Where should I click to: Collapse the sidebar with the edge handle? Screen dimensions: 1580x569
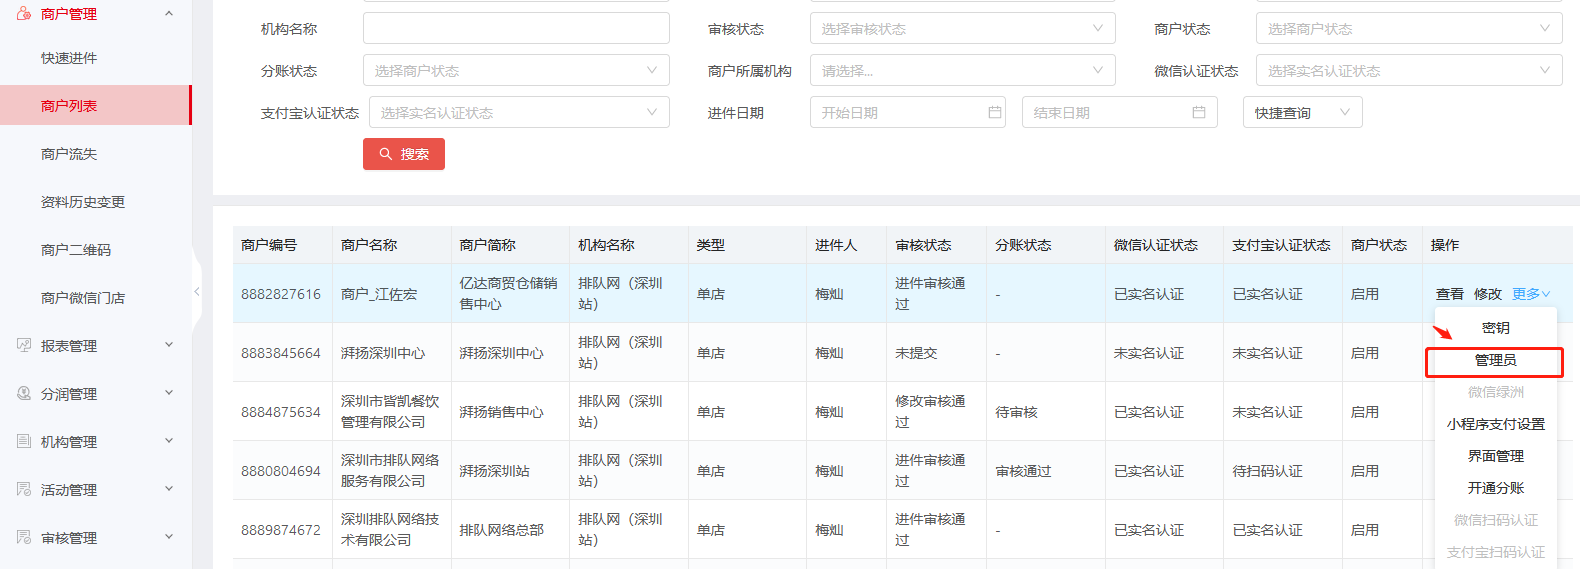(x=197, y=292)
